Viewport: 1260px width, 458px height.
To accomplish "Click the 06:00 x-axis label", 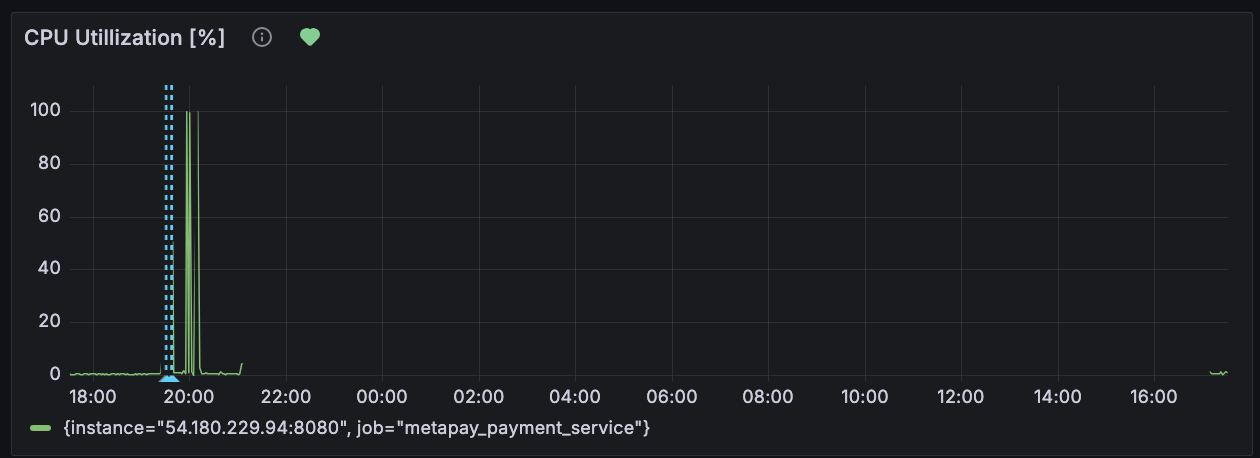I will pyautogui.click(x=671, y=397).
